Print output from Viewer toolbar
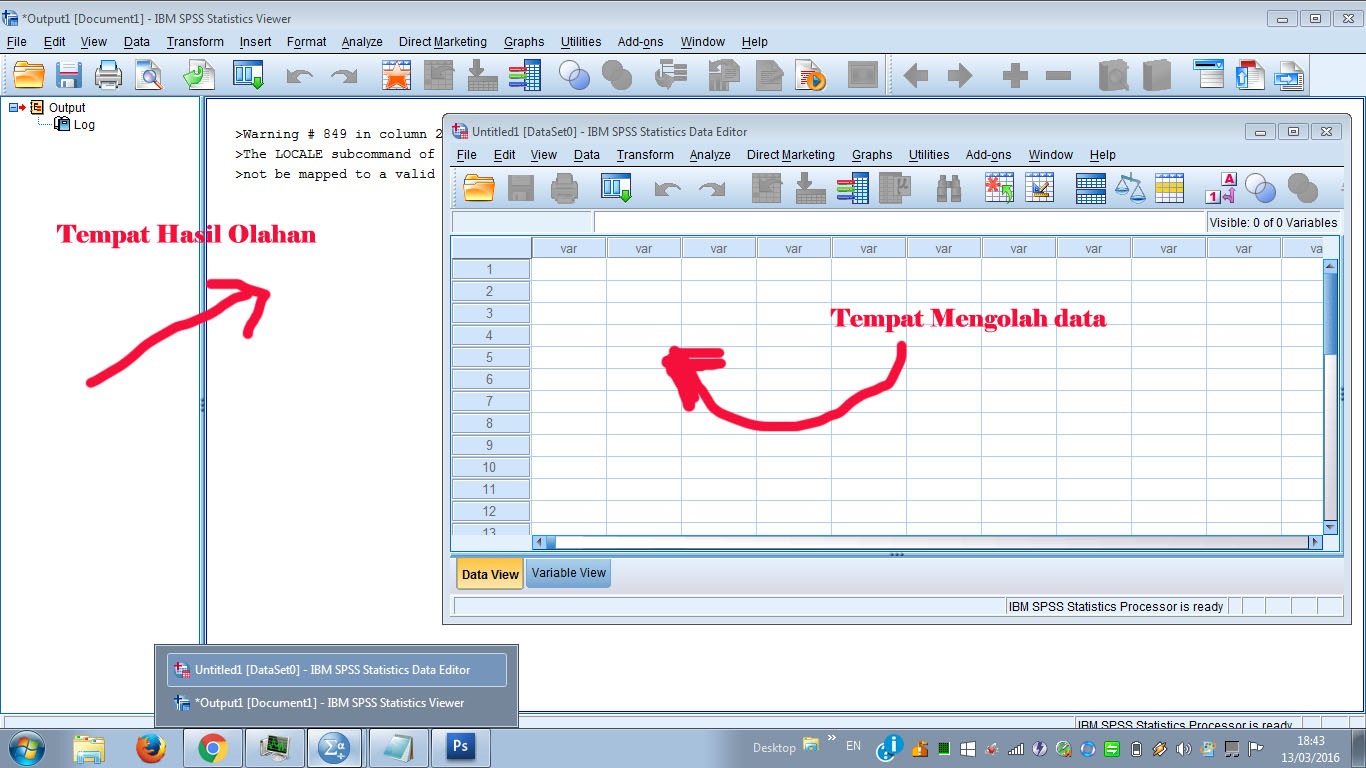Viewport: 1366px width, 768px height. tap(108, 76)
